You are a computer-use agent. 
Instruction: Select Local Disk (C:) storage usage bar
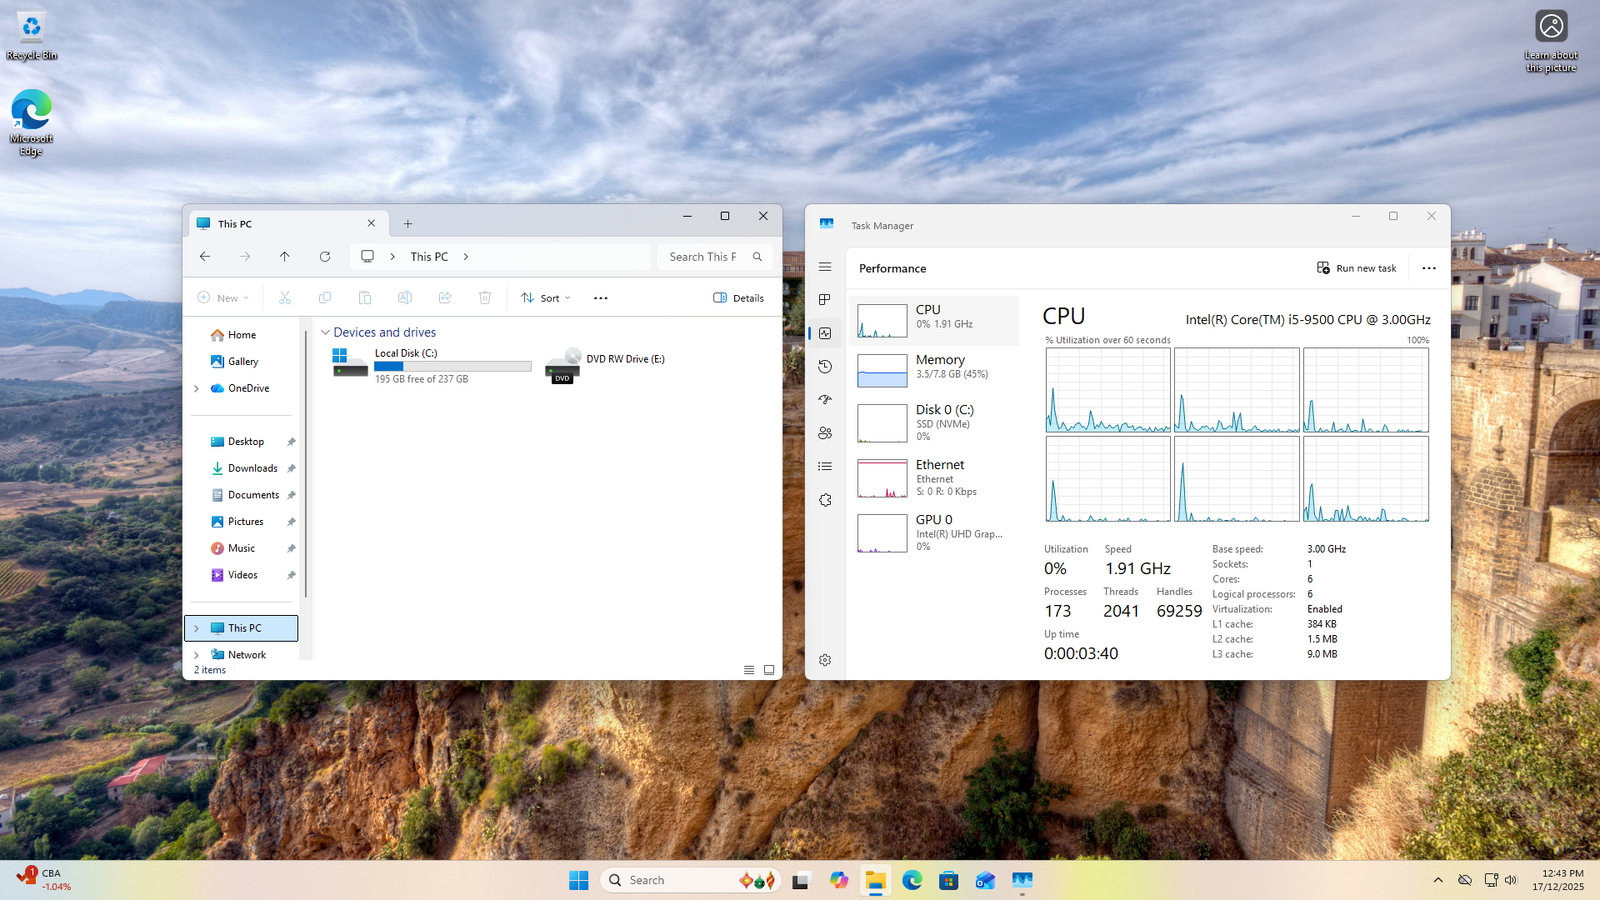(x=452, y=367)
